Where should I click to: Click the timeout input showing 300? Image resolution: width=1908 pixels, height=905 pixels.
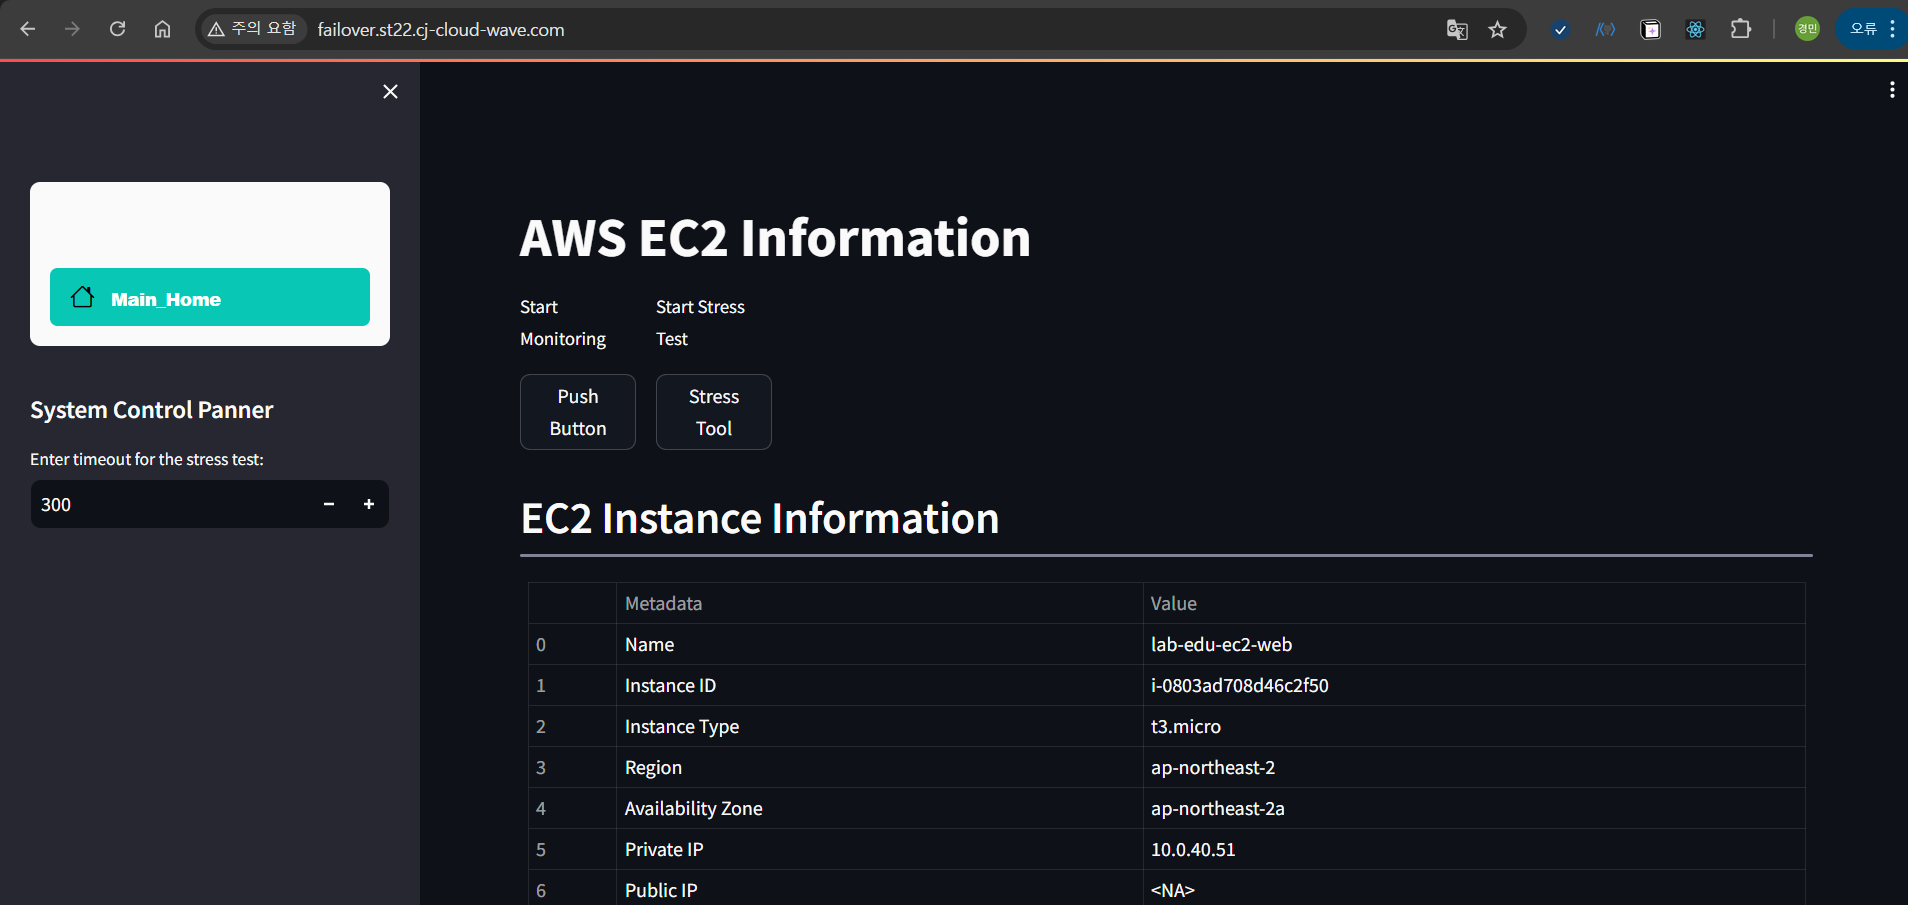pyautogui.click(x=170, y=504)
